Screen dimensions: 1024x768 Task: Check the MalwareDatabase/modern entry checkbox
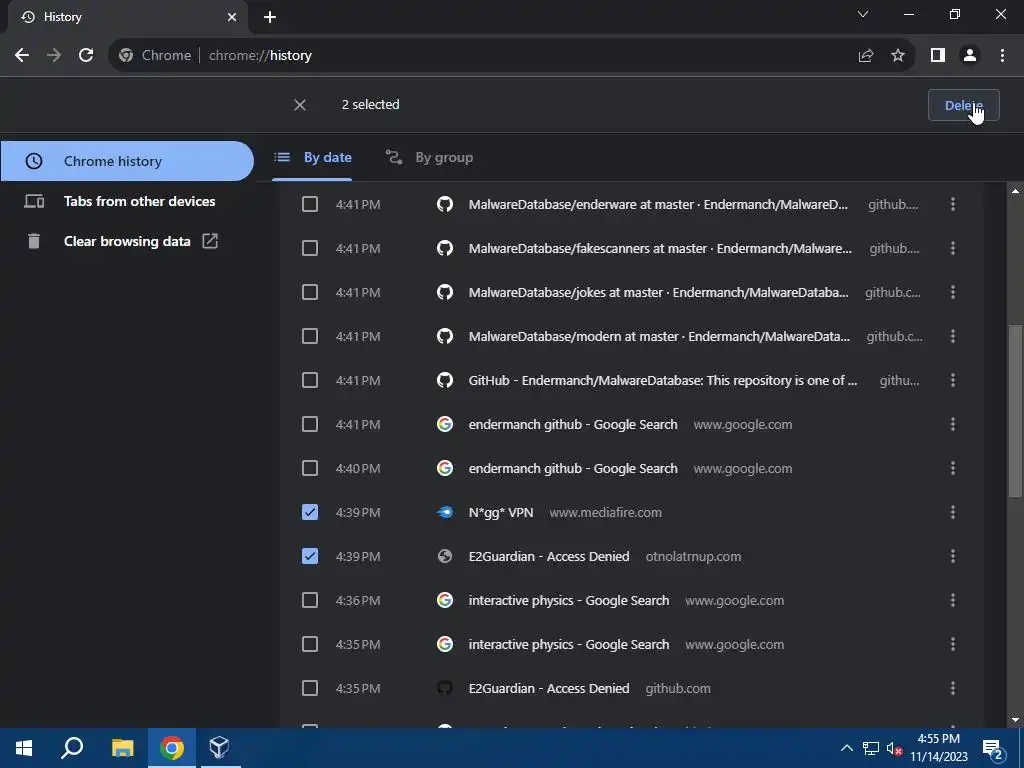[310, 336]
